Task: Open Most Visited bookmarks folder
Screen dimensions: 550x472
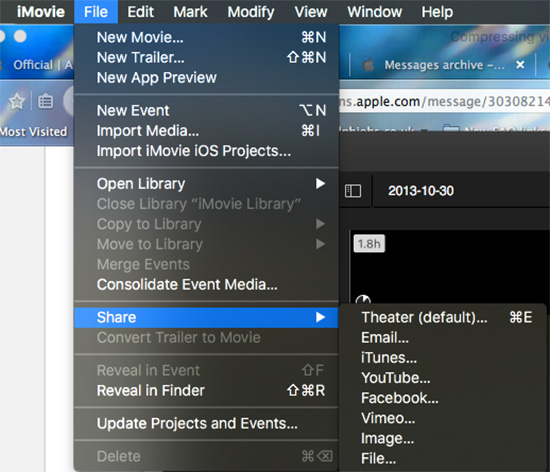Action: pyautogui.click(x=34, y=132)
